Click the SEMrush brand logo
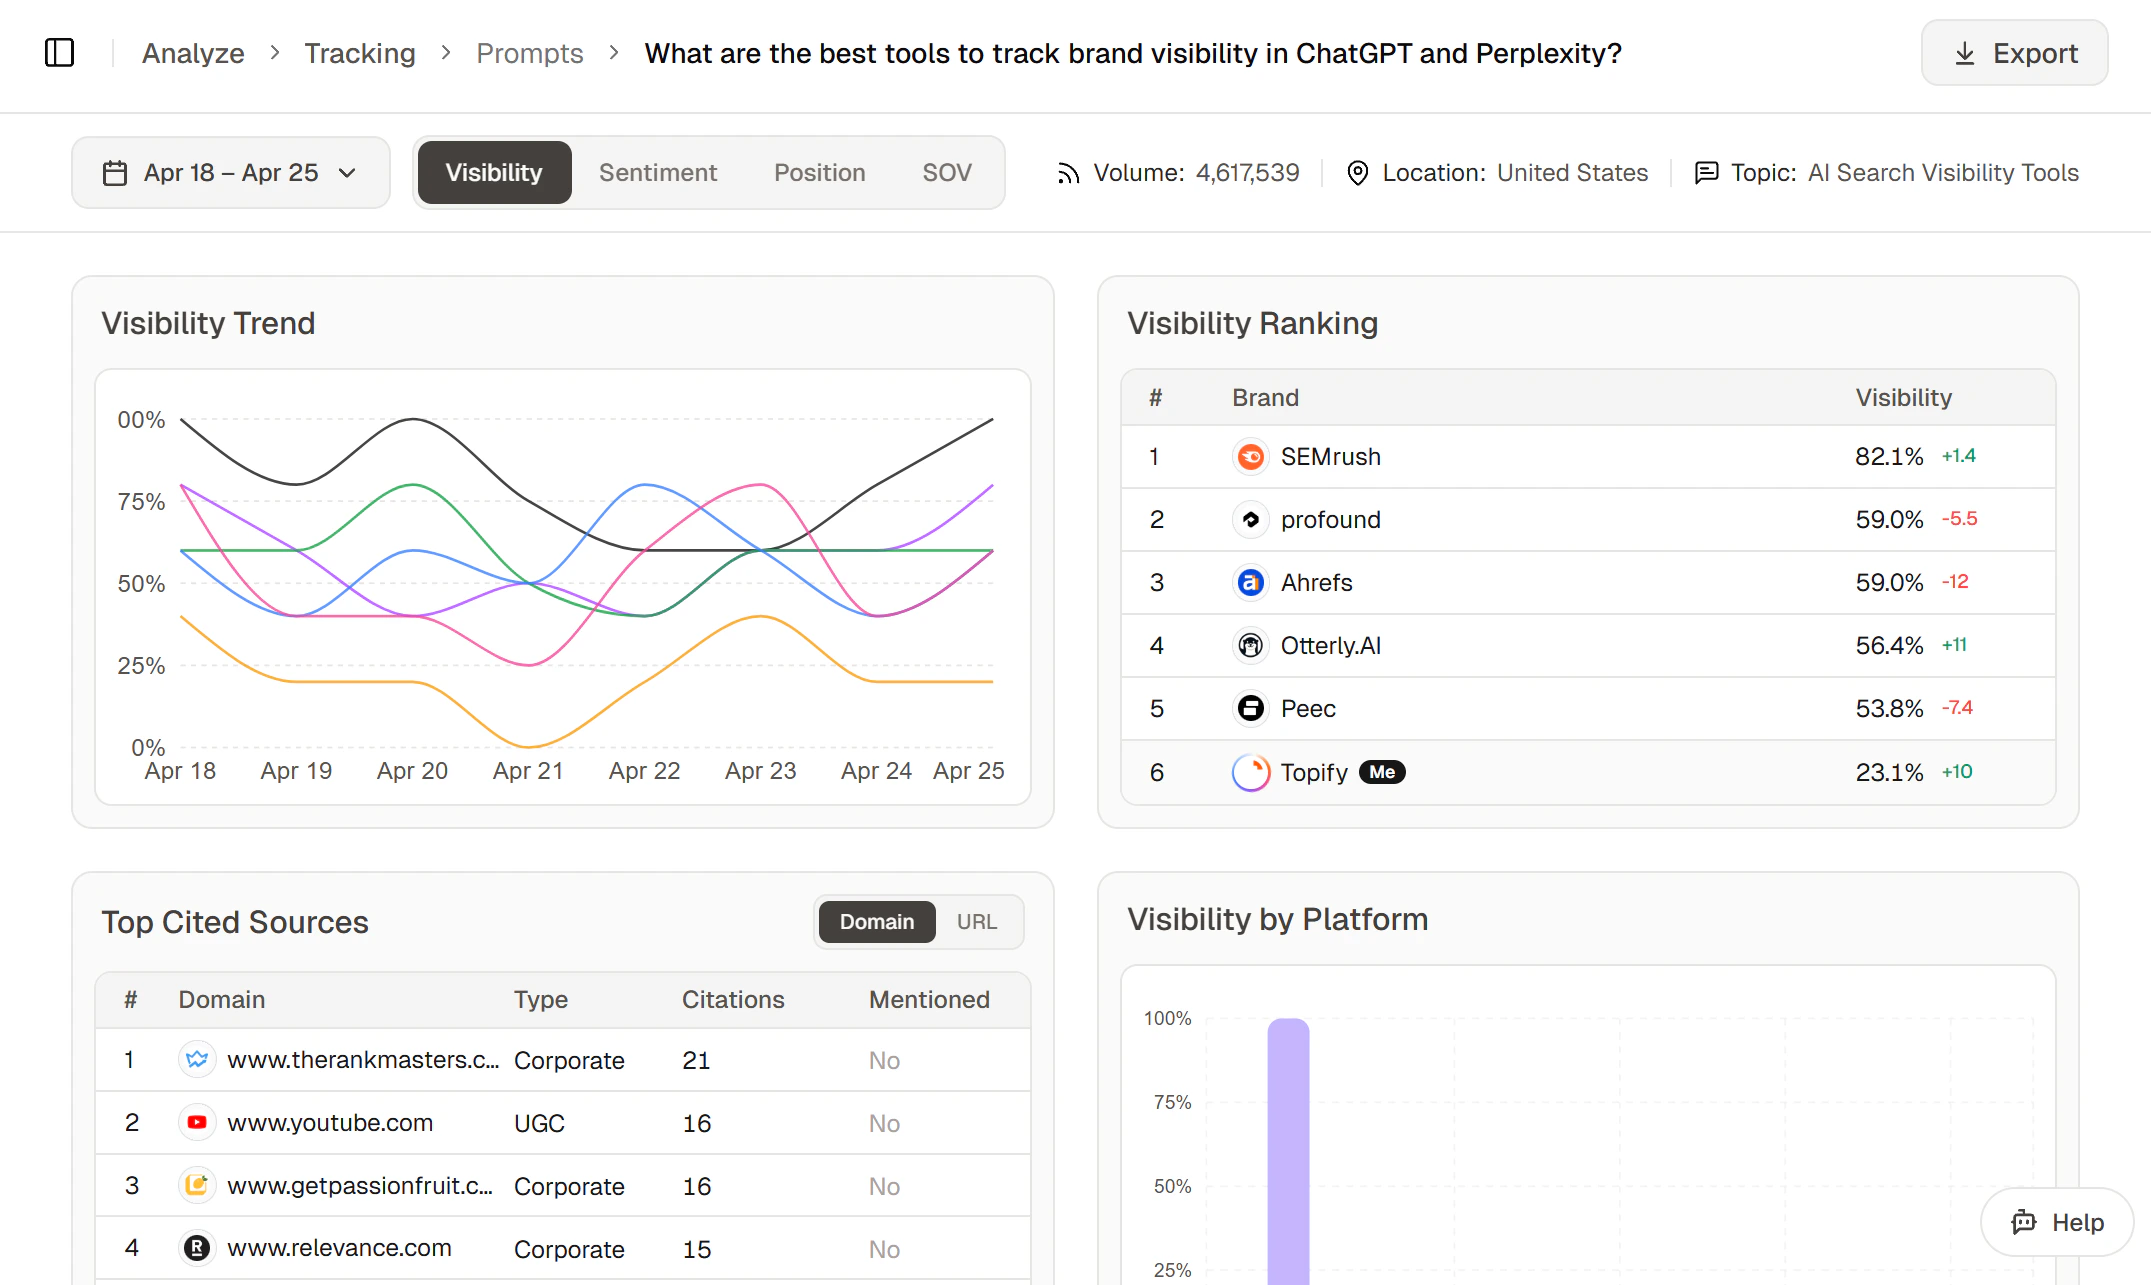The height and width of the screenshot is (1285, 2151). [x=1250, y=457]
